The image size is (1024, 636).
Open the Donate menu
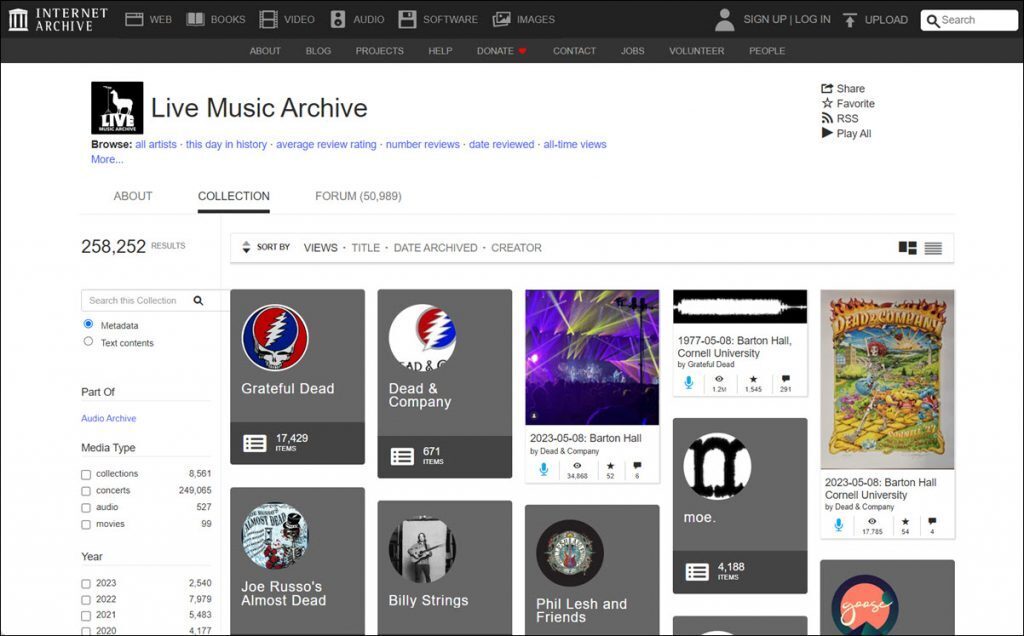pos(500,51)
